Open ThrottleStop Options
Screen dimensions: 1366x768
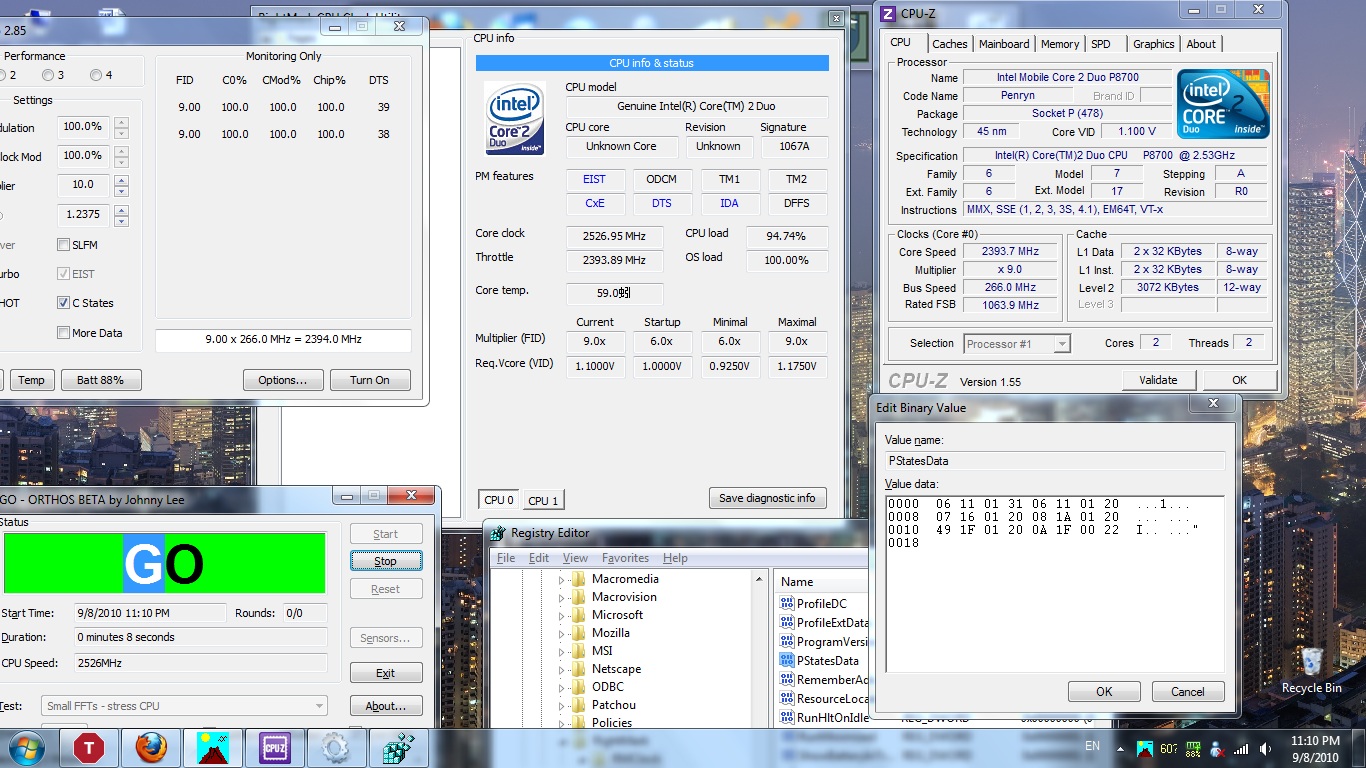tap(283, 380)
